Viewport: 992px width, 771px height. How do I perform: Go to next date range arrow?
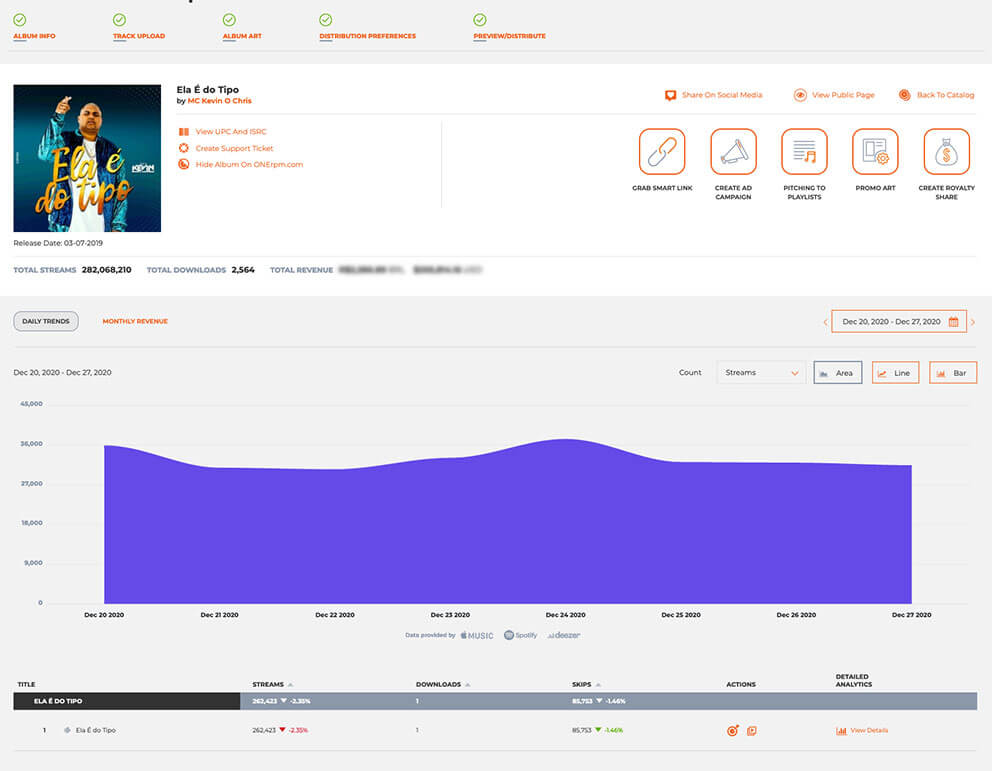(973, 322)
